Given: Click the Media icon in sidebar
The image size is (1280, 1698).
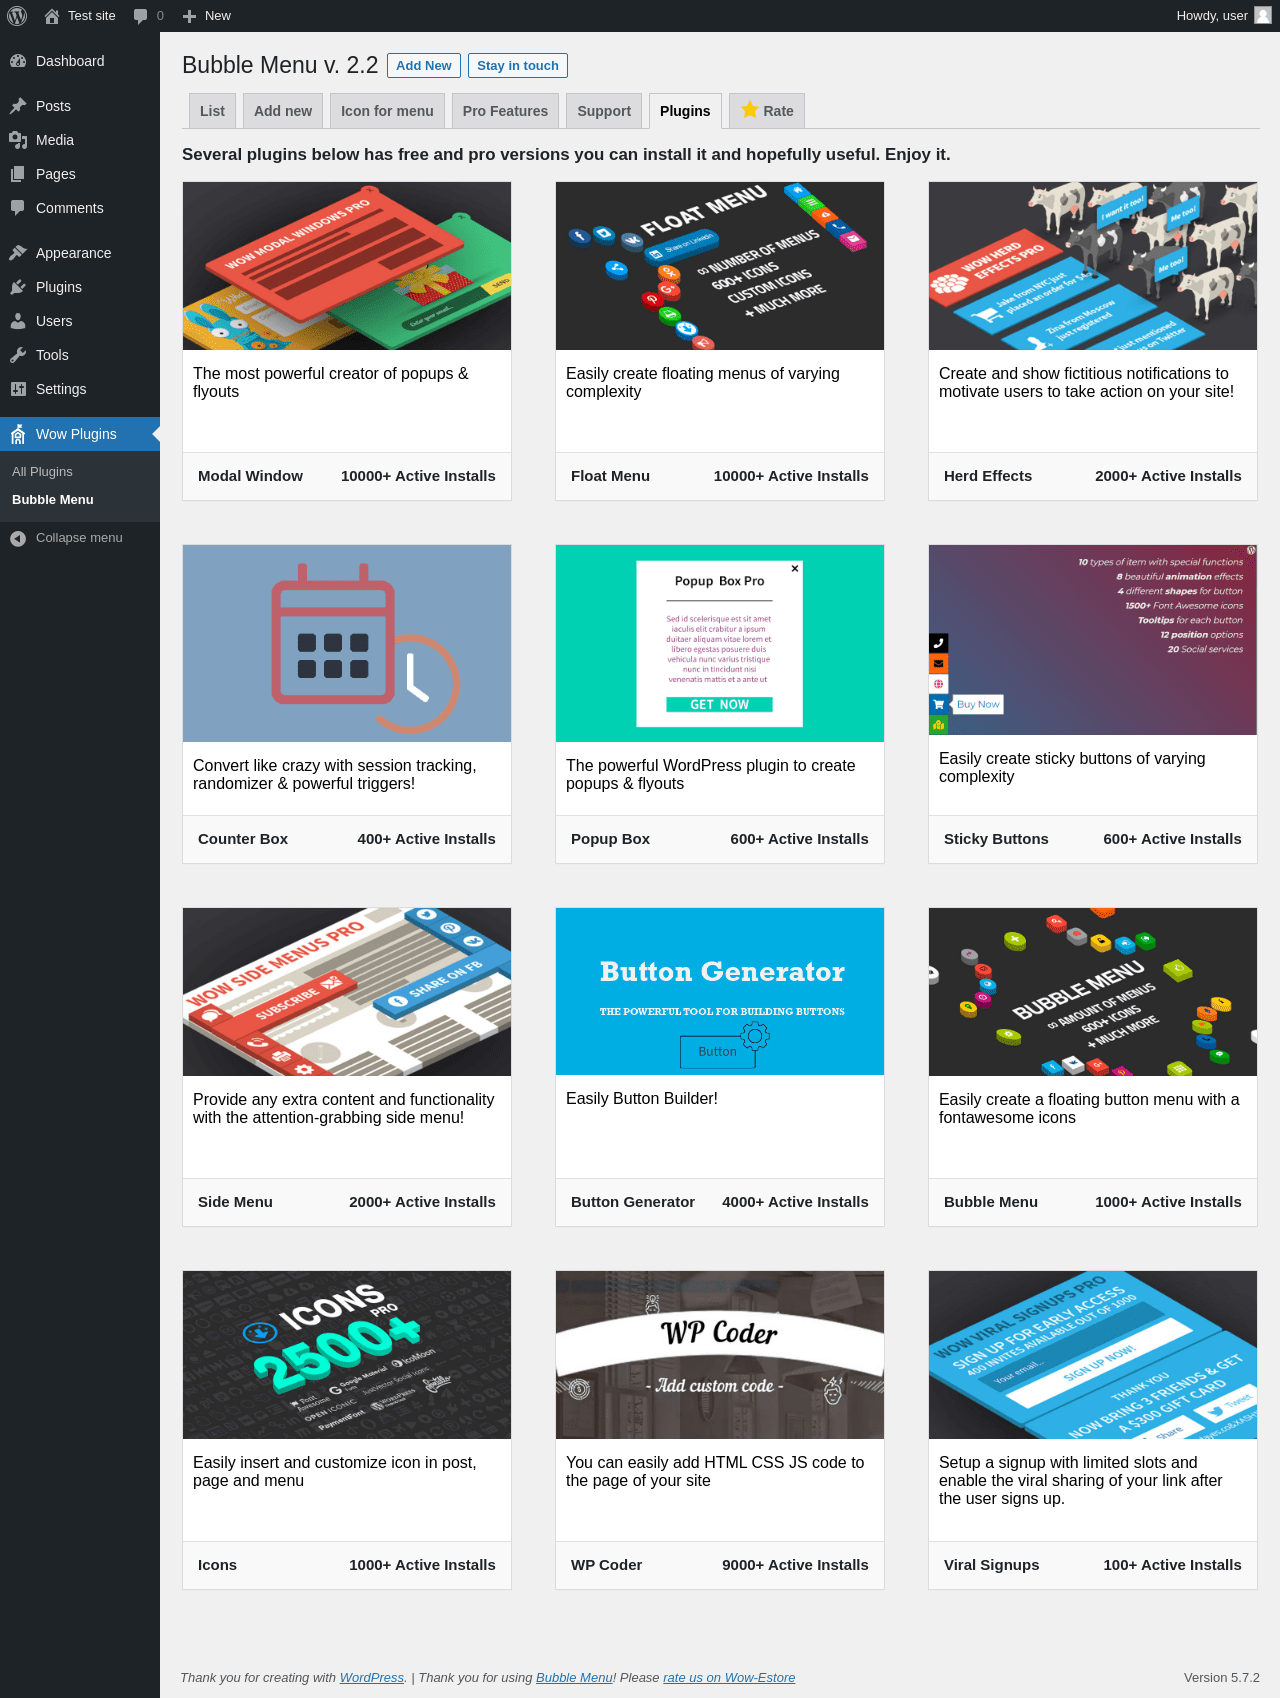Looking at the screenshot, I should coord(18,140).
